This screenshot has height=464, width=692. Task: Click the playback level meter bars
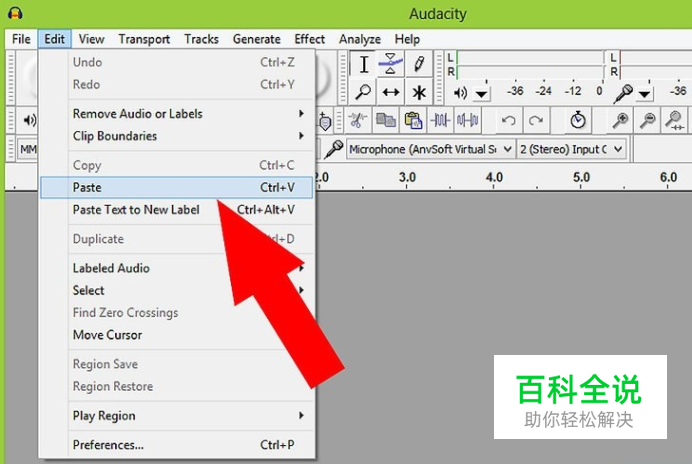pyautogui.click(x=530, y=65)
